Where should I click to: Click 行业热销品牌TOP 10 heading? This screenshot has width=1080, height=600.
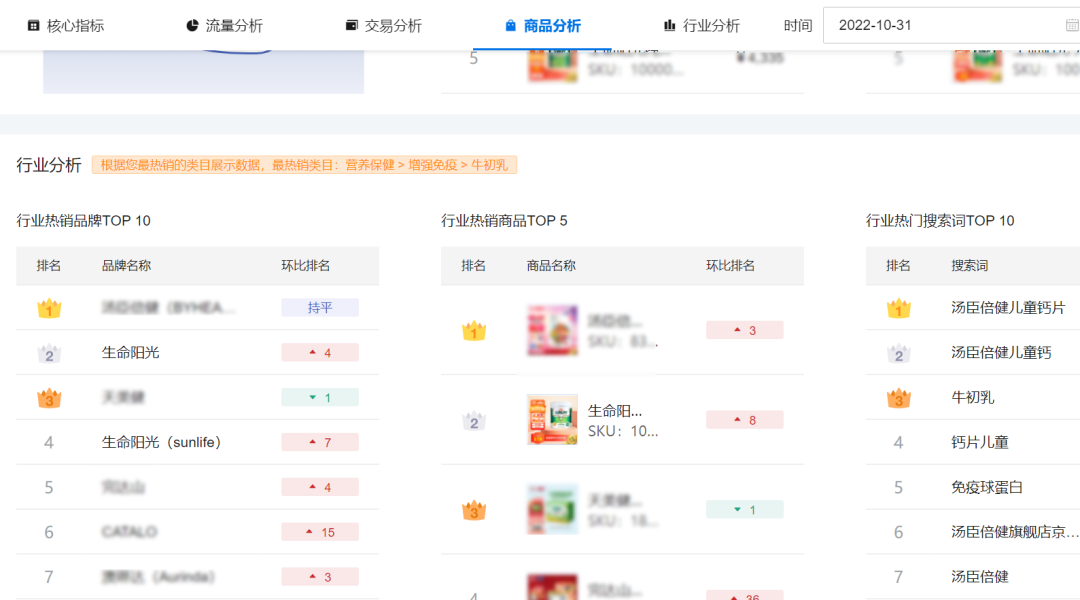83,221
